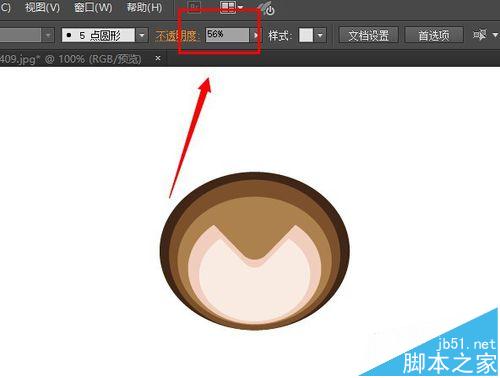Image resolution: width=500 pixels, height=378 pixels.
Task: Expand the brush definition dropdown arrow
Action: coord(142,35)
